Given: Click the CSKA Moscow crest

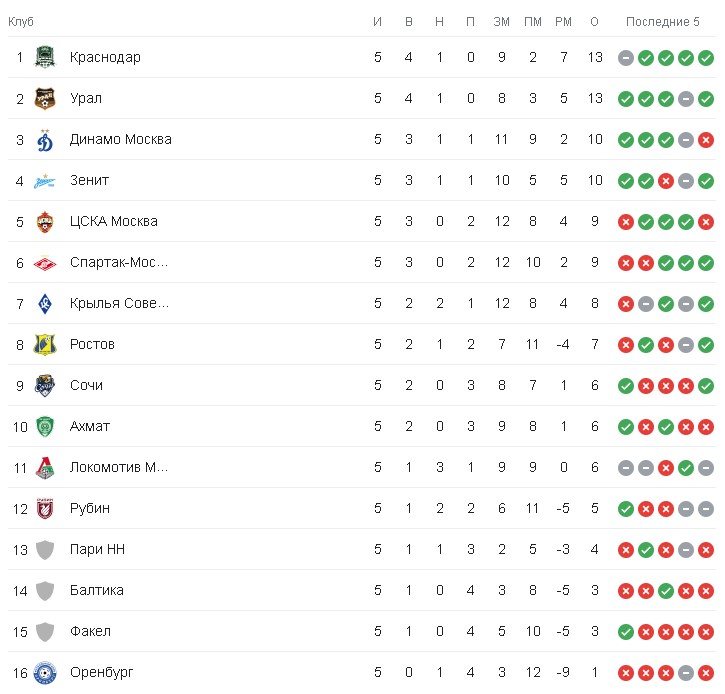Looking at the screenshot, I should (45, 221).
